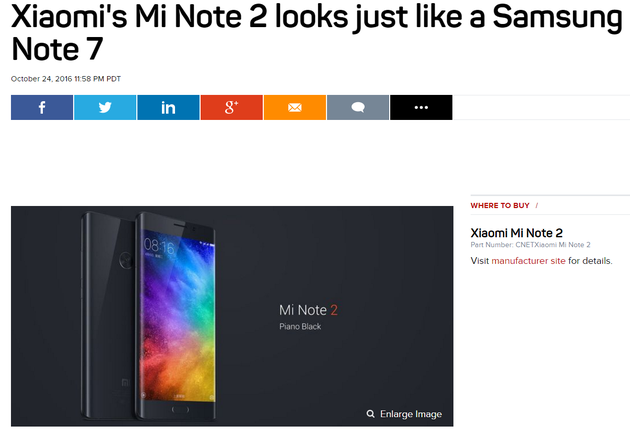This screenshot has height=437, width=630.
Task: Click the WHERE TO BUY heading
Action: coord(500,206)
